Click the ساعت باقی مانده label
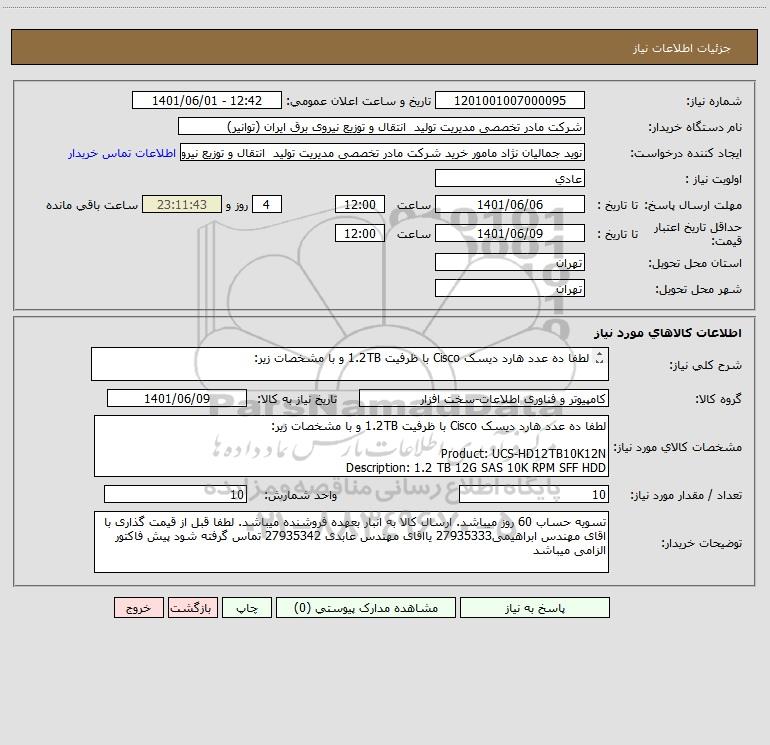This screenshot has height=745, width=770. coord(92,205)
